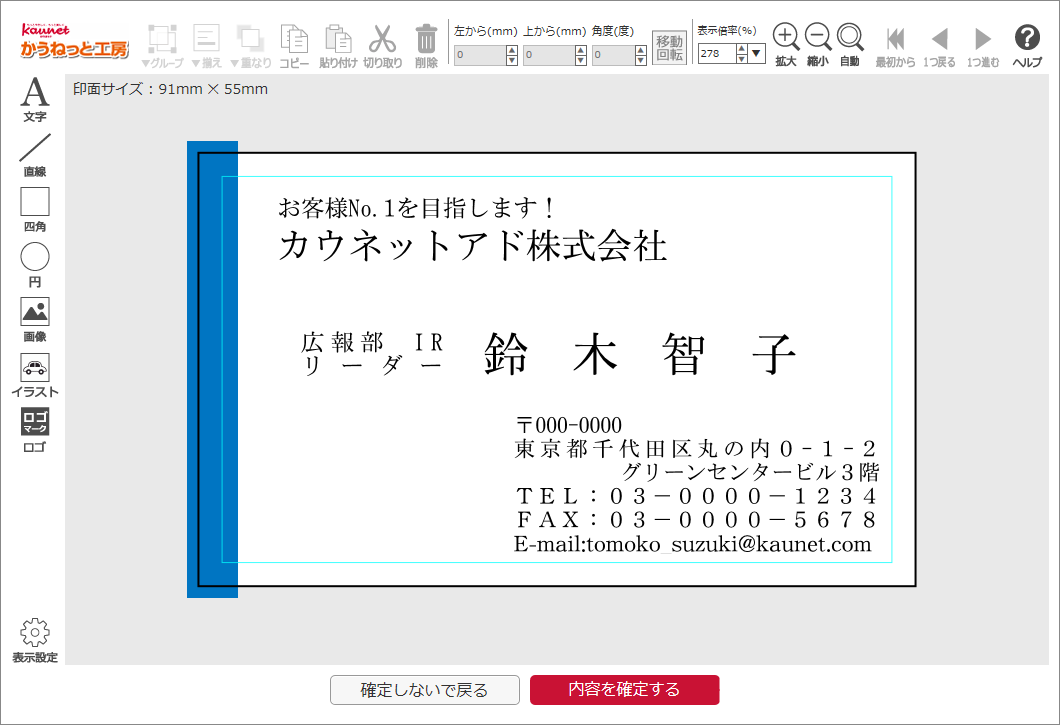The image size is (1060, 725).
Task: Increase 表示倍率 with its up arrow
Action: [x=742, y=49]
